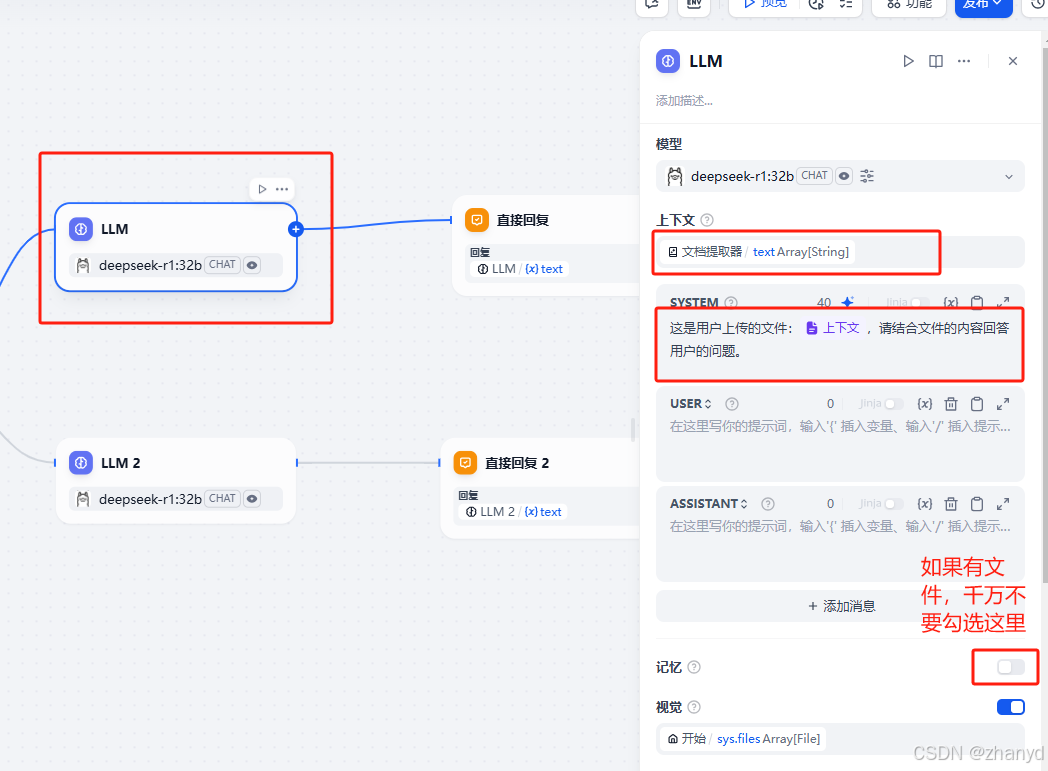Disable the 视觉 vision toggle

click(x=1010, y=707)
